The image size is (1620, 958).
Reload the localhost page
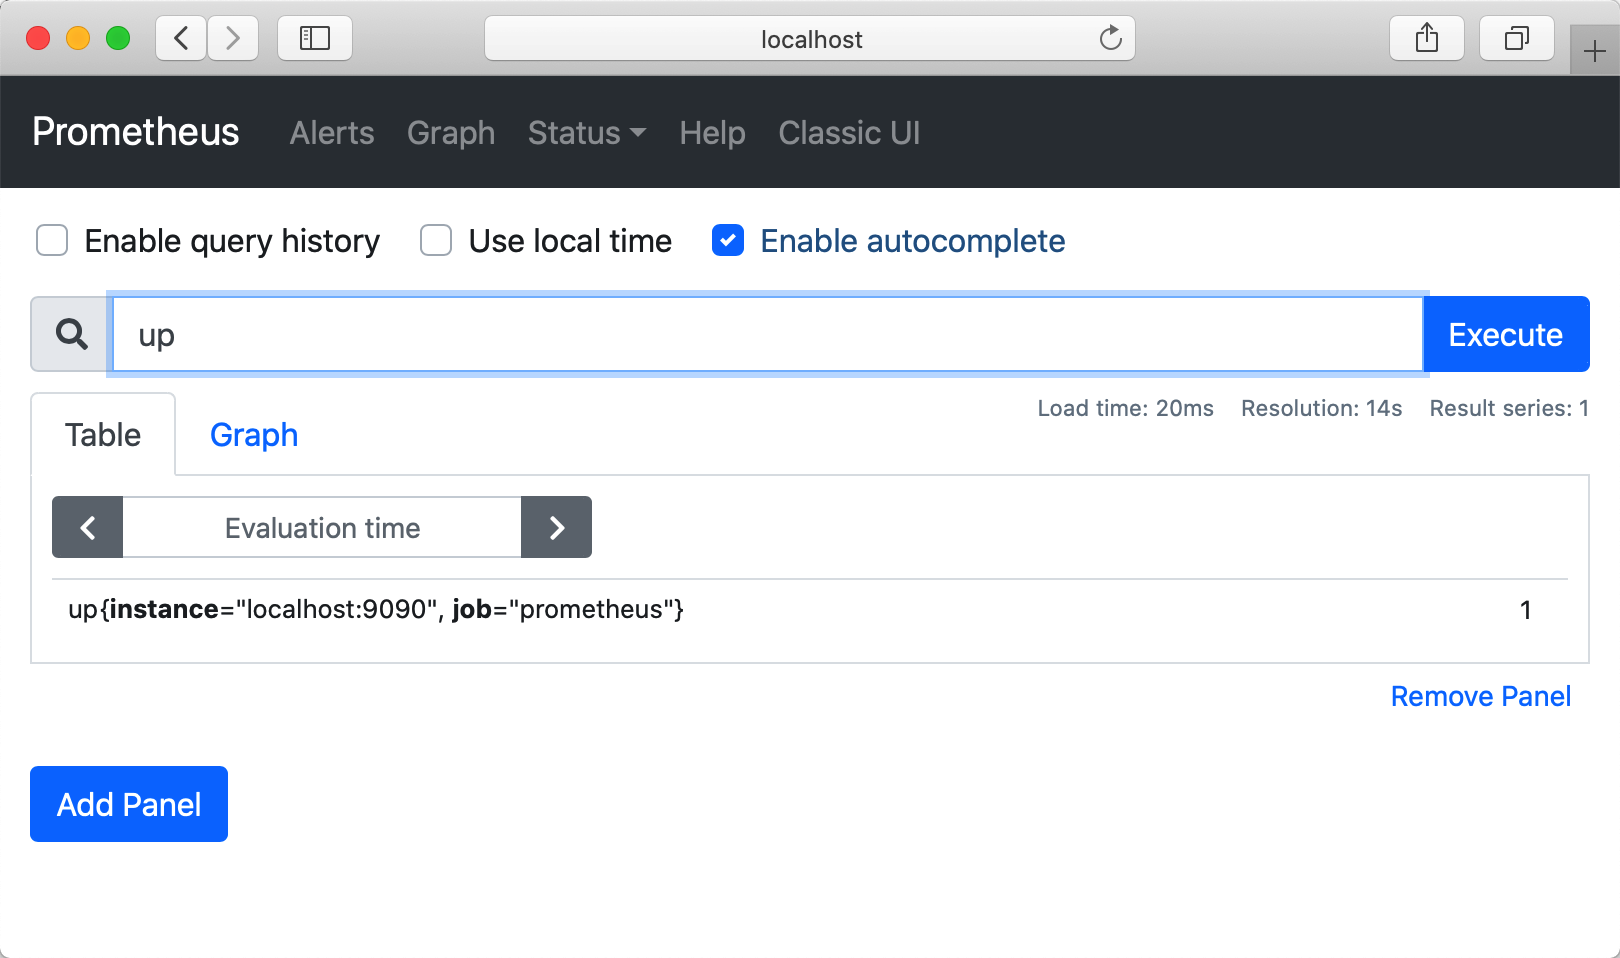(1110, 38)
